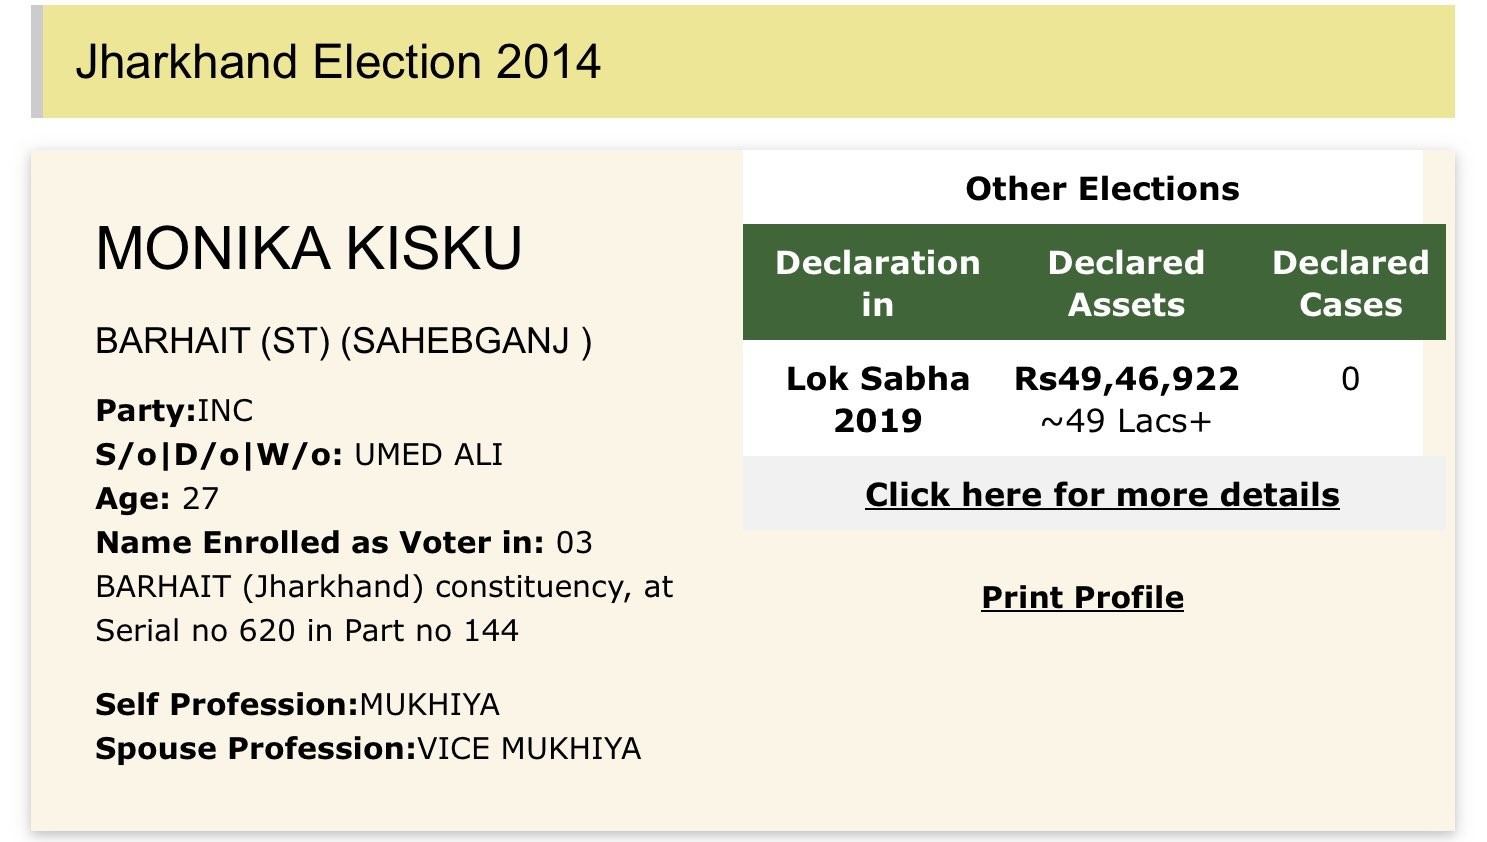Select the Lok Sabha 2019 table cell
This screenshot has width=1487, height=842.
(877, 399)
